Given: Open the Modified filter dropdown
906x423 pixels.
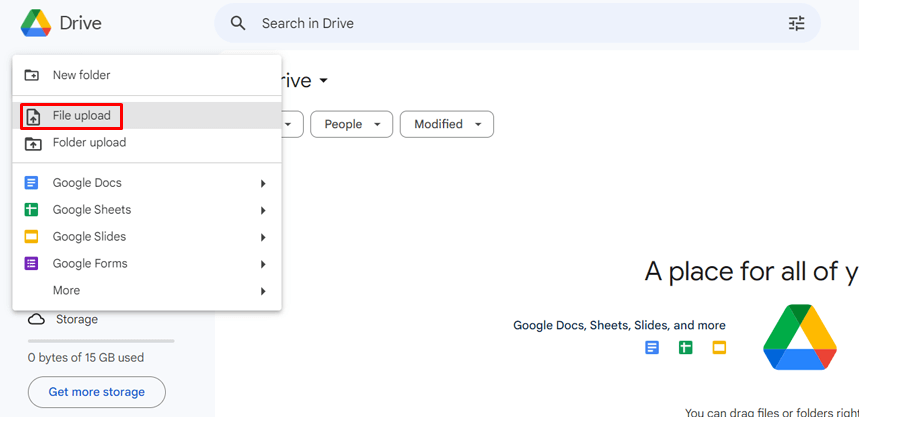Looking at the screenshot, I should (x=447, y=124).
